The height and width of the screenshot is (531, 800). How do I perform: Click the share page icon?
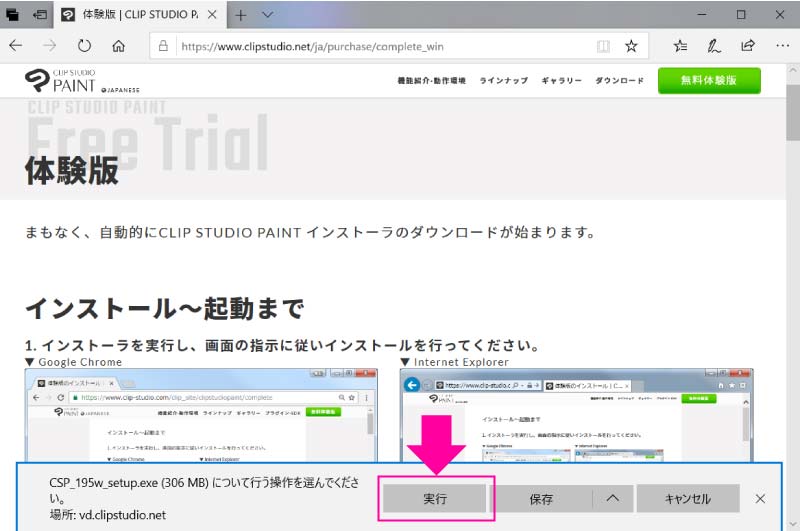point(748,46)
